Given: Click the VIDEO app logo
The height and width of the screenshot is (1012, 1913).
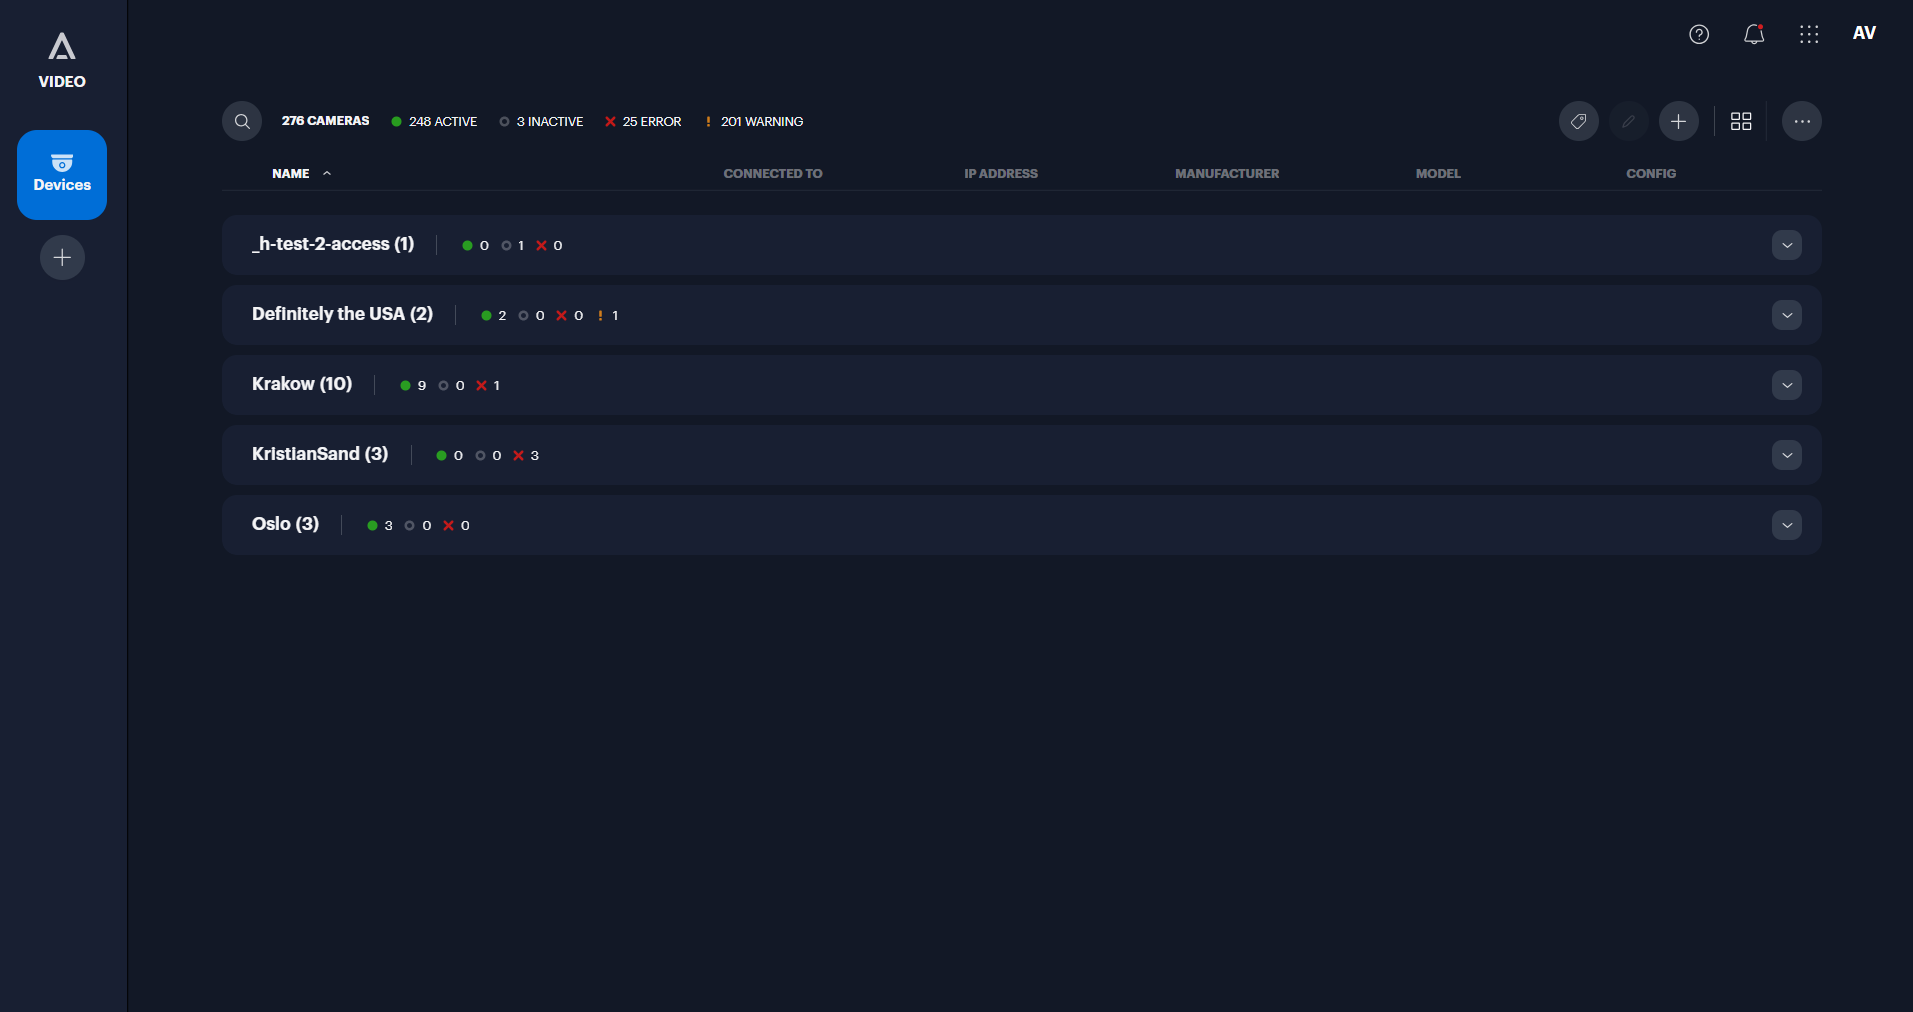Looking at the screenshot, I should click(x=62, y=60).
